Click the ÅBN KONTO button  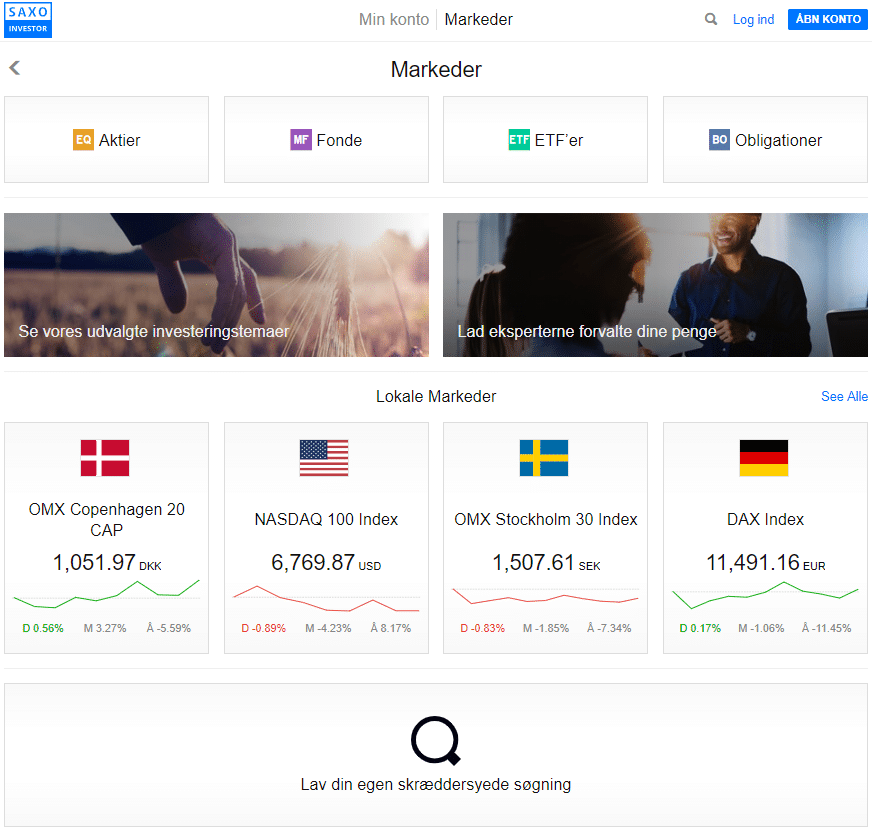pyautogui.click(x=828, y=19)
